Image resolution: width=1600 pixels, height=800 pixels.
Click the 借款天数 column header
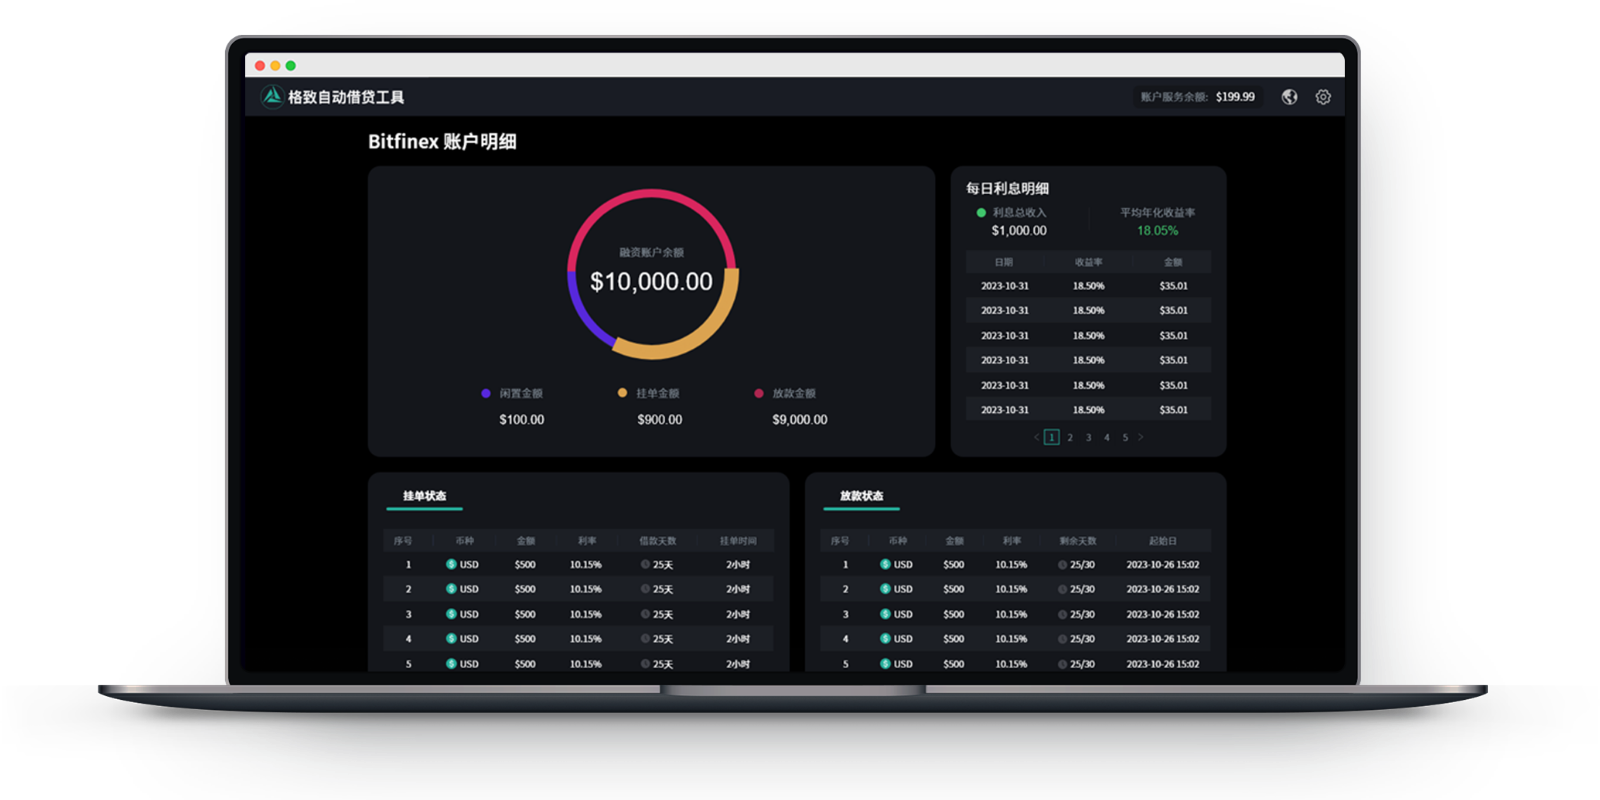pyautogui.click(x=658, y=541)
